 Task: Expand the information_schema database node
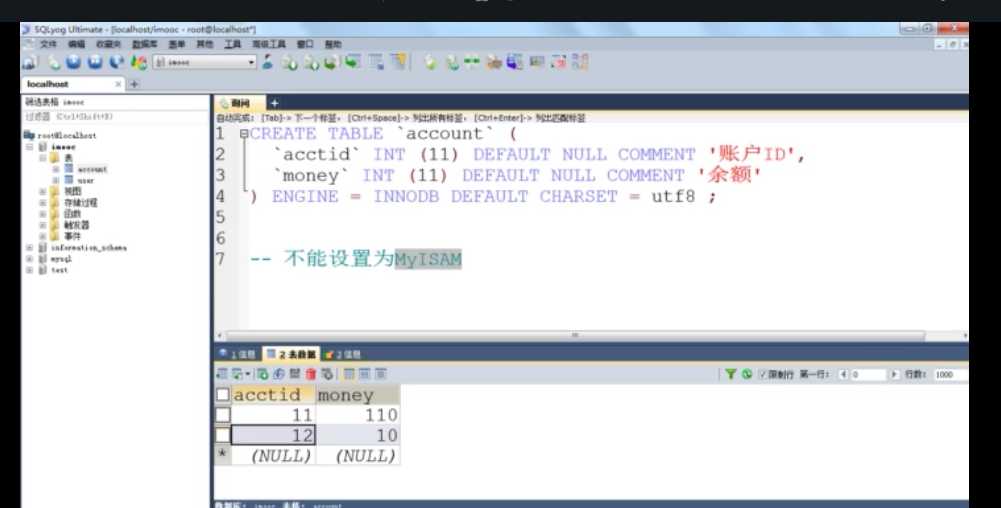[29, 247]
